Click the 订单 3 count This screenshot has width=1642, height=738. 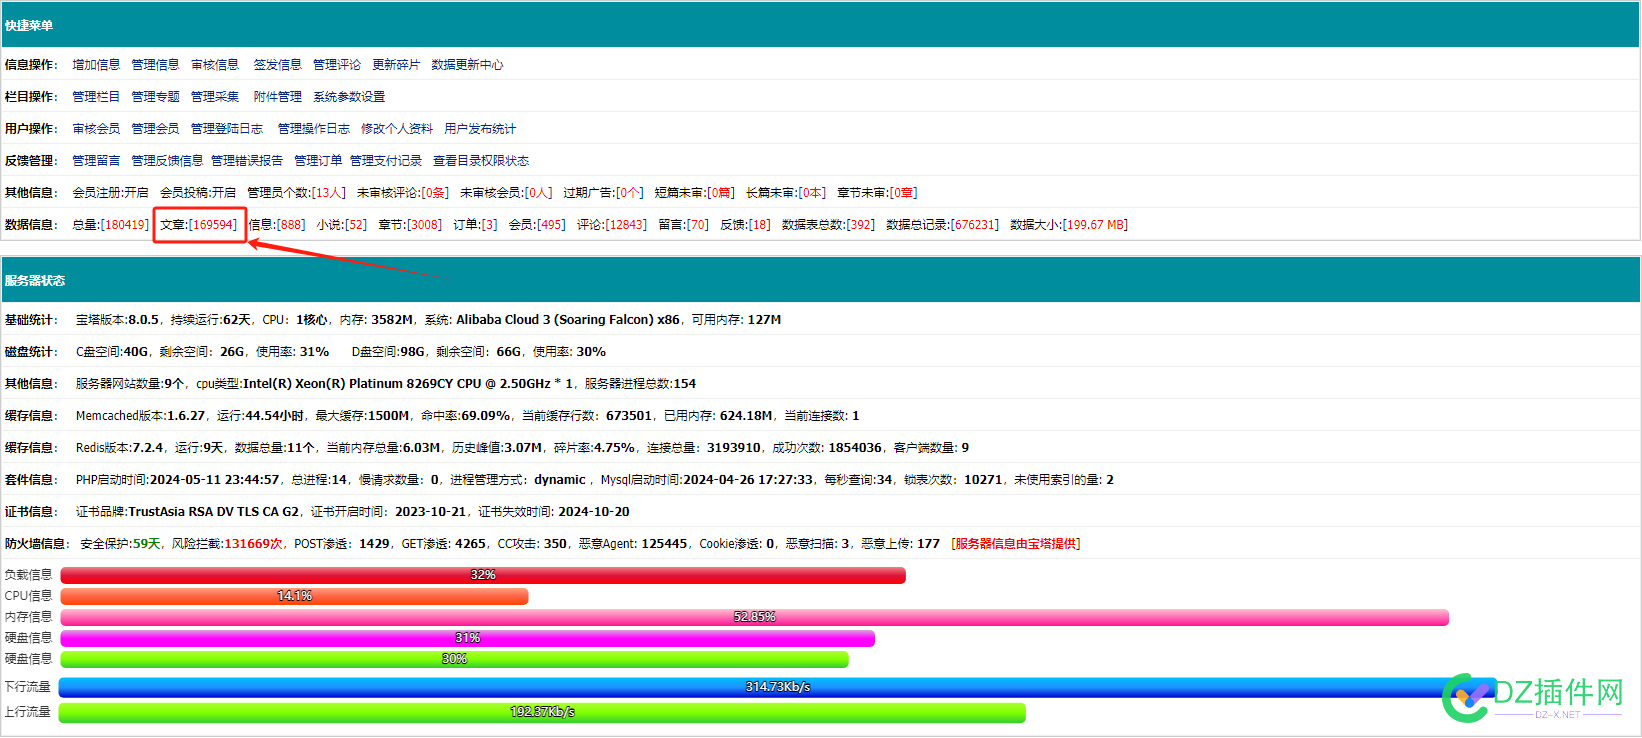pos(475,225)
